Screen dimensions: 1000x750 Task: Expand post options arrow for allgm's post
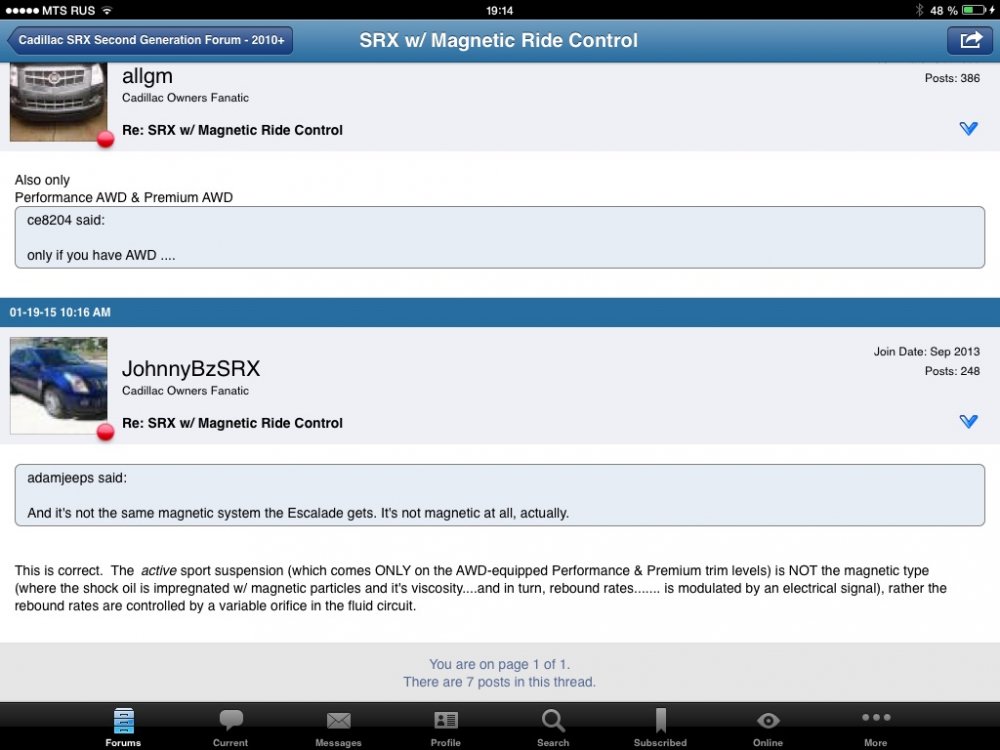pos(968,129)
